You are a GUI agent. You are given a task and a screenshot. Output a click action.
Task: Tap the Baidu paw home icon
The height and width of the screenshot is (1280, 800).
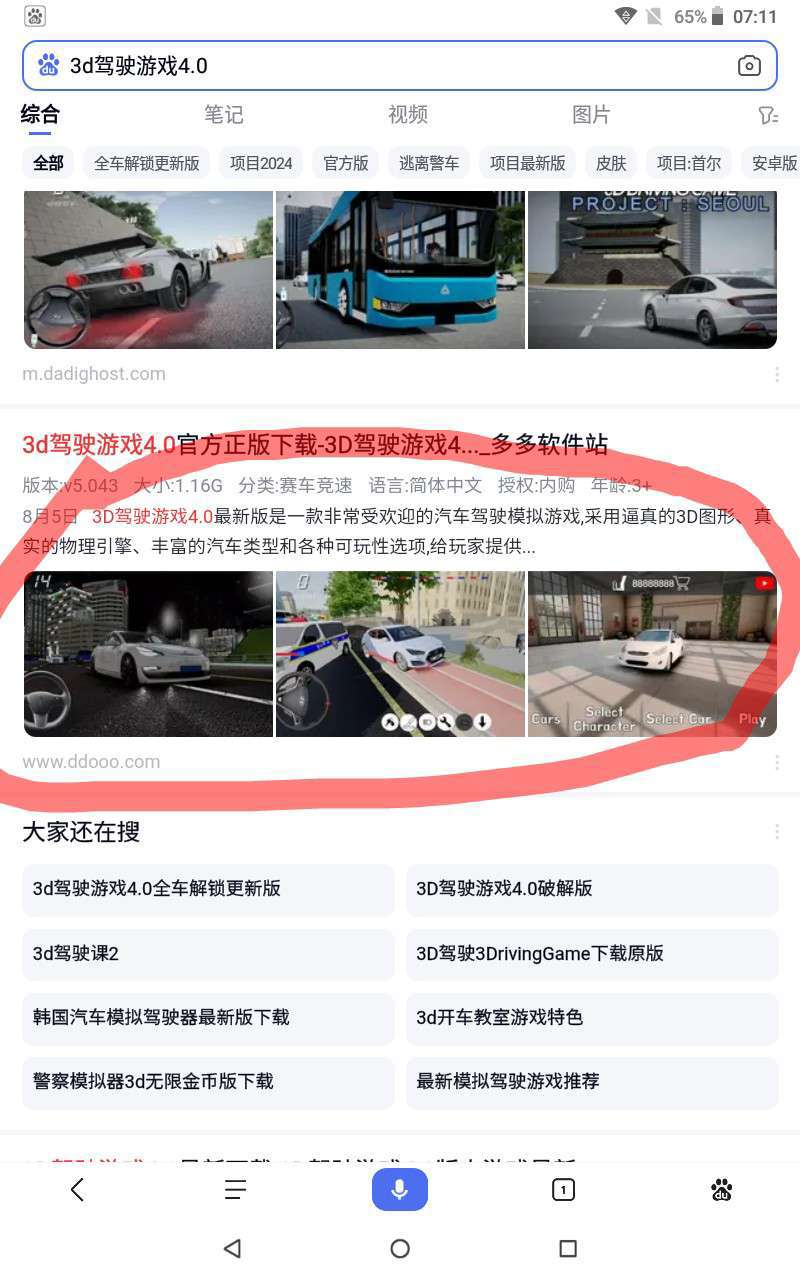click(722, 1190)
